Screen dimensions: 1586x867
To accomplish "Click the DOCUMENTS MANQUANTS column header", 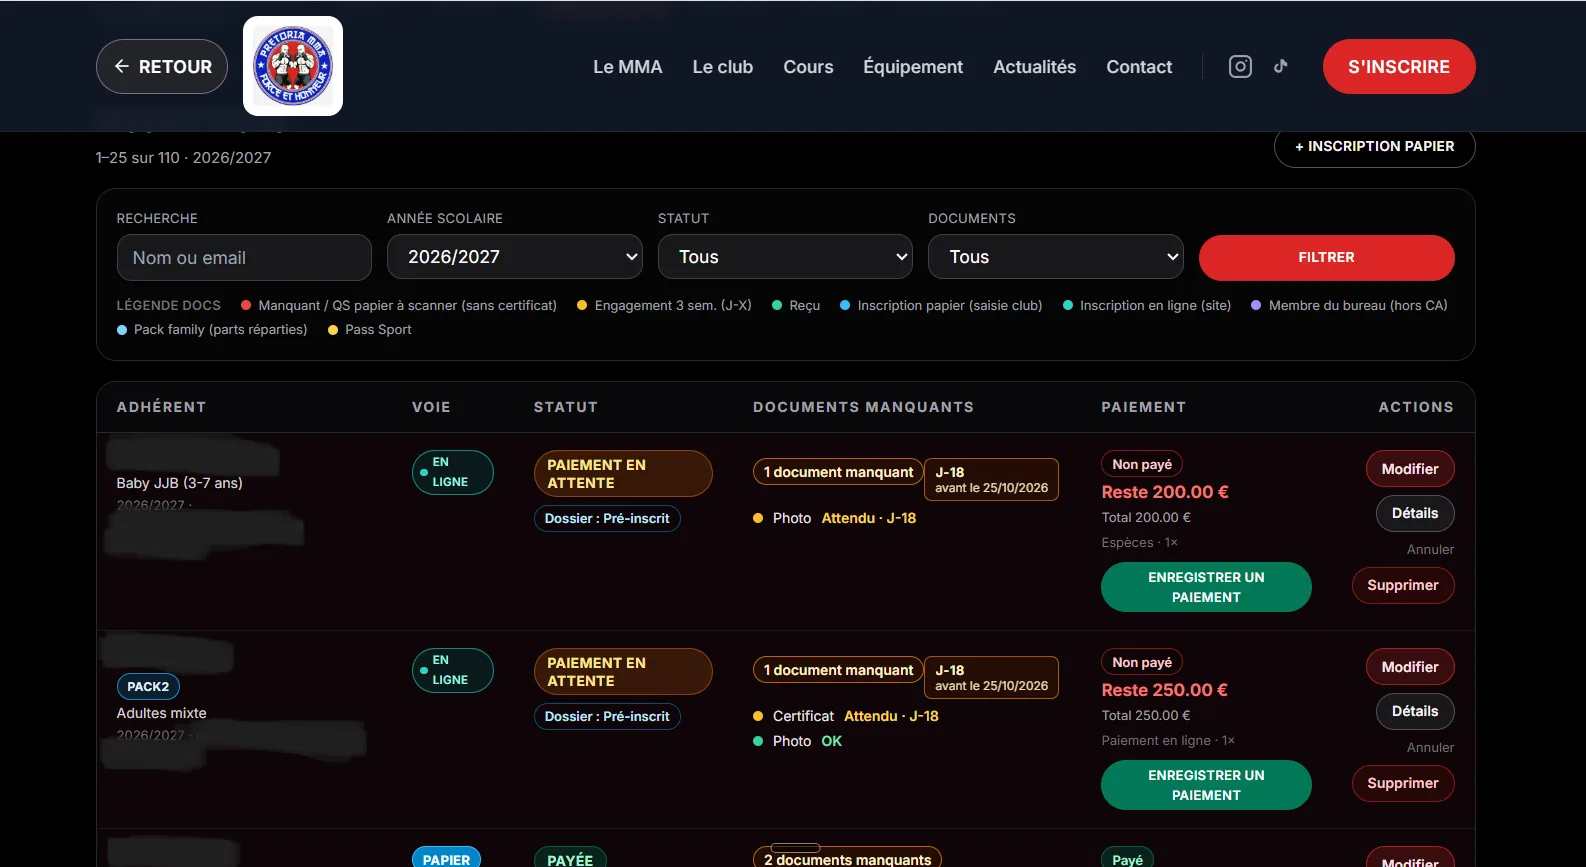I will coord(863,407).
